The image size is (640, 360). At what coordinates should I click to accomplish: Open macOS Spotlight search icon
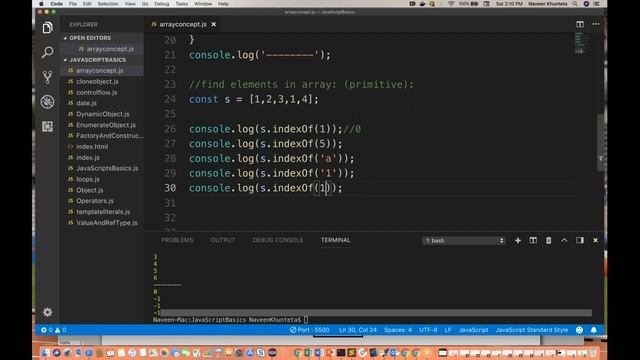tap(575, 4)
